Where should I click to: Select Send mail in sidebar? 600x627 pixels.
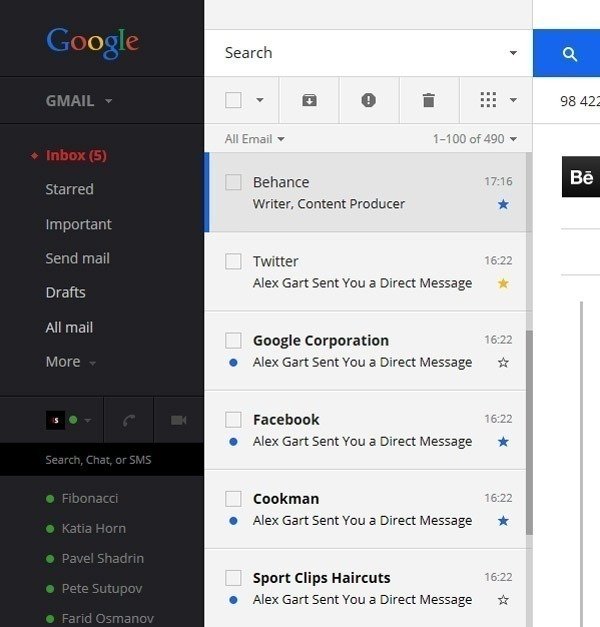pyautogui.click(x=78, y=258)
